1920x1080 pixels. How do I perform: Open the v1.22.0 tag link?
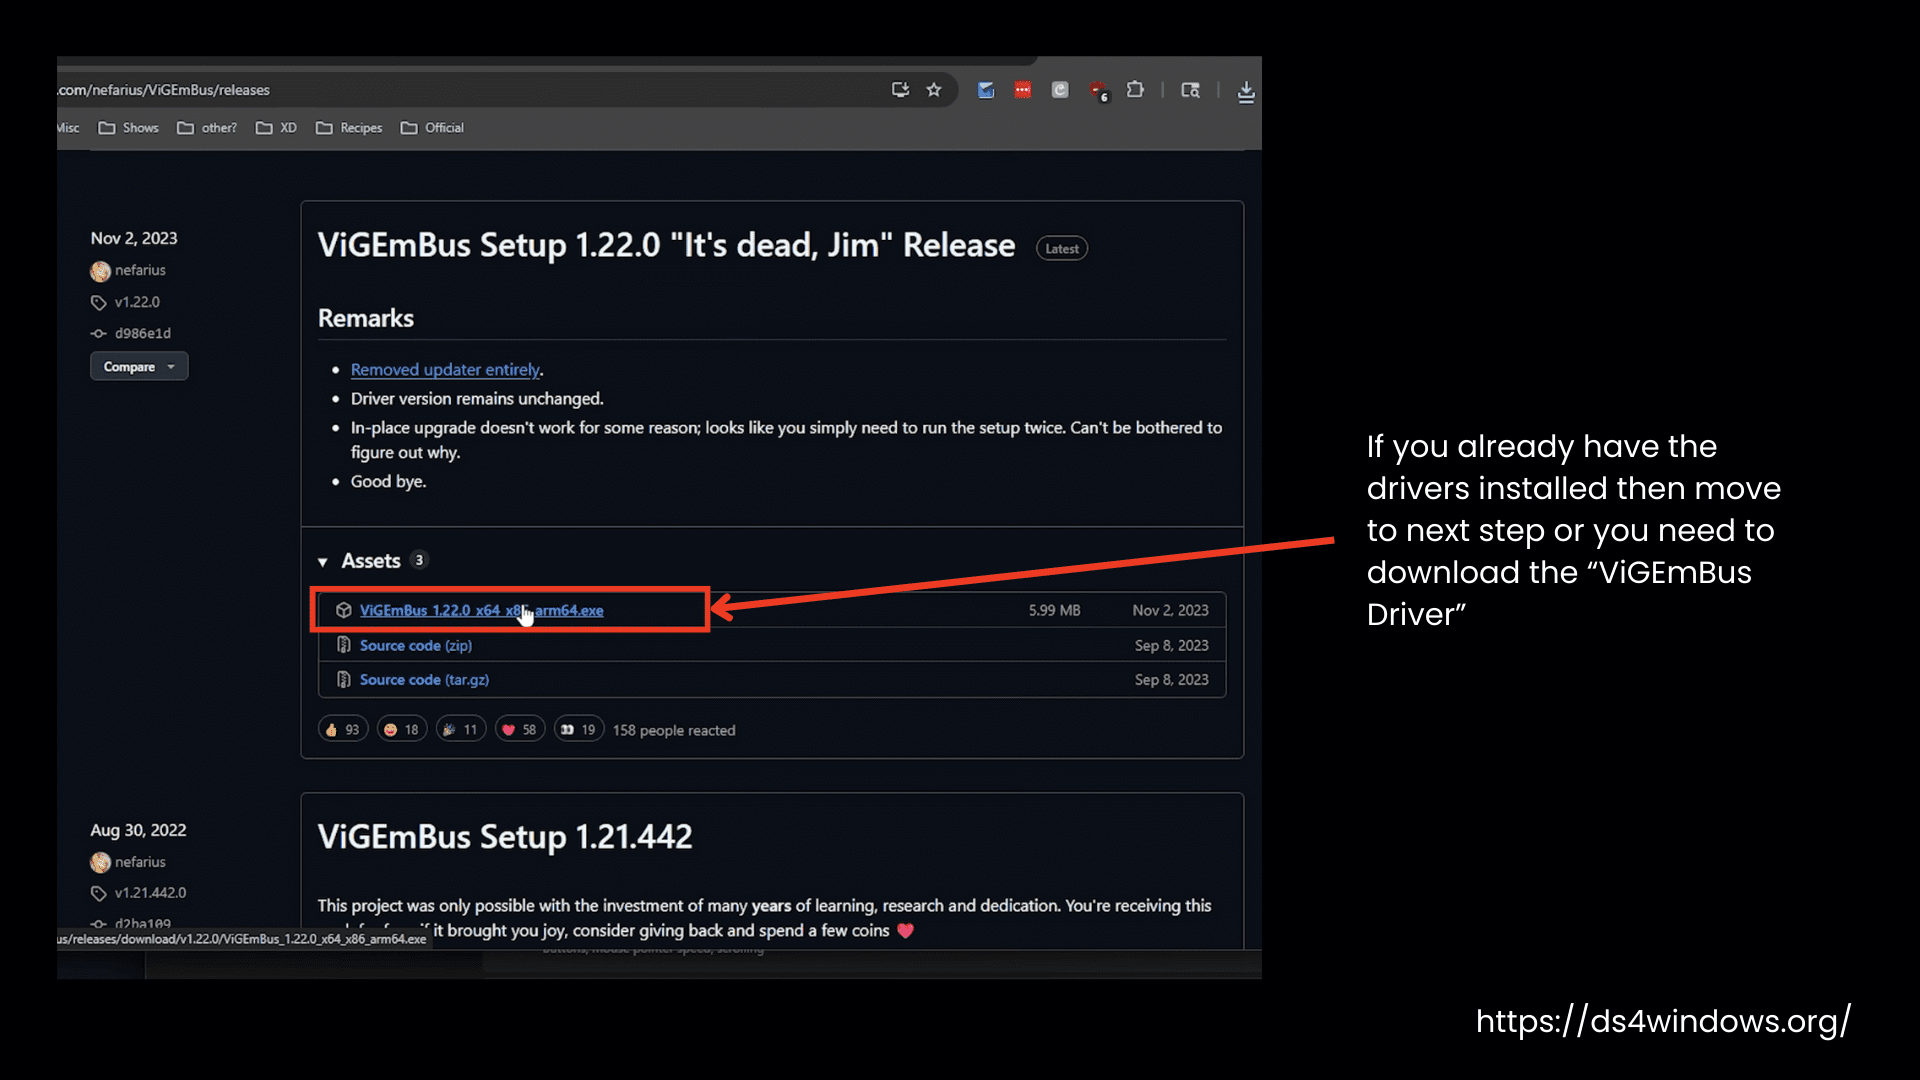click(x=137, y=302)
